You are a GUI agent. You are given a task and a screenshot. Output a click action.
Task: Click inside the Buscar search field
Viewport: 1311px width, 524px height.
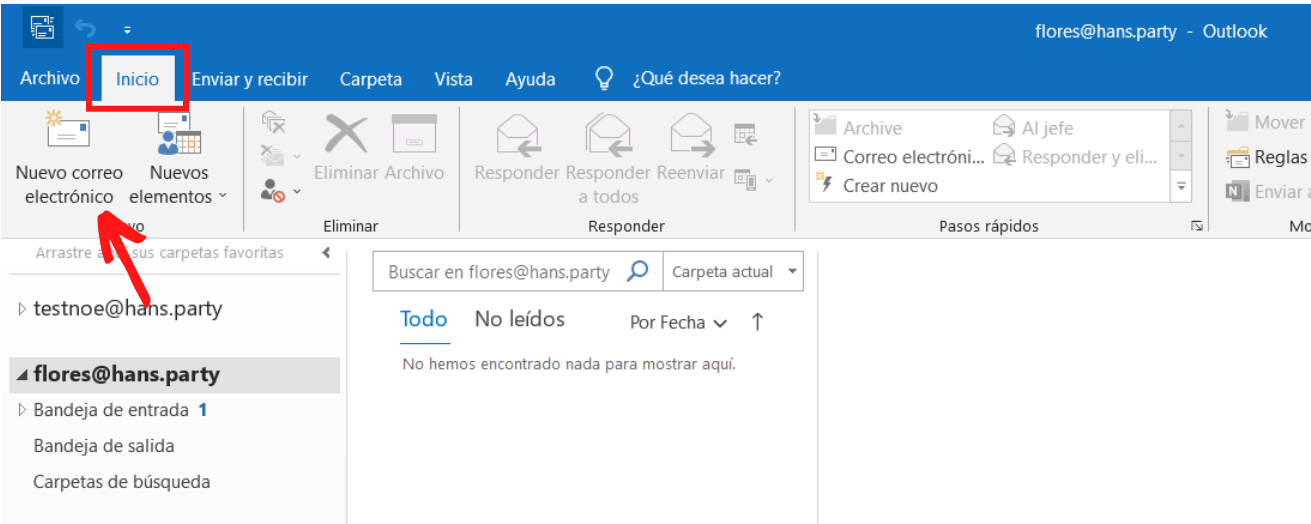(498, 272)
